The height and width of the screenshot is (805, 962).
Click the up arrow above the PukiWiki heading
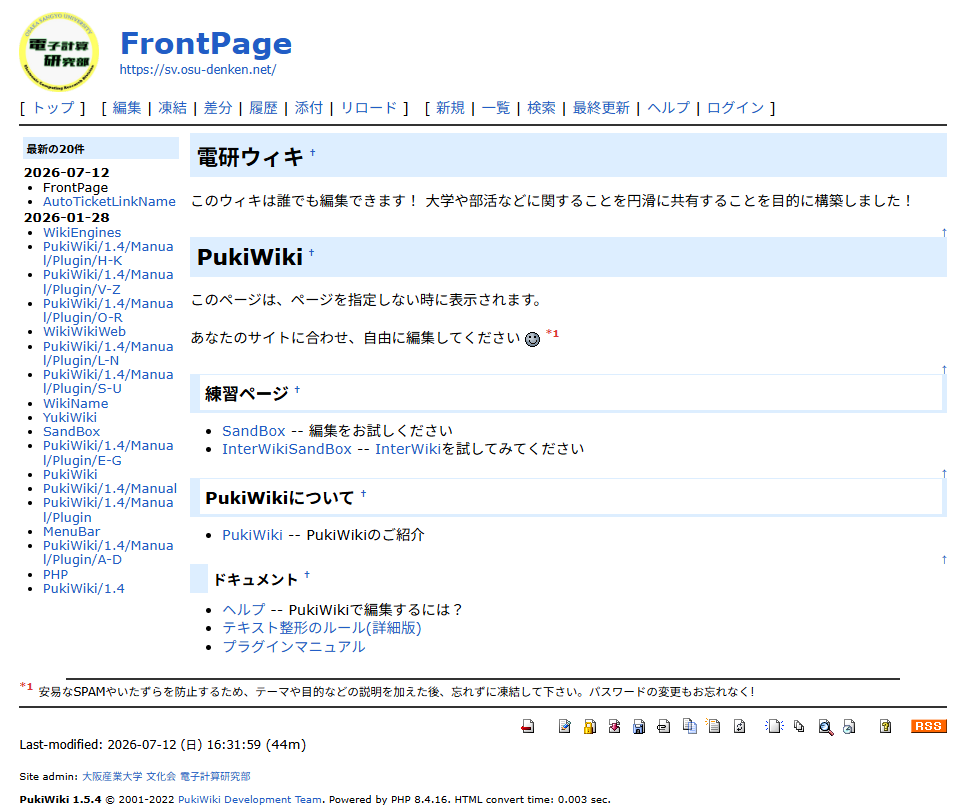tap(944, 232)
